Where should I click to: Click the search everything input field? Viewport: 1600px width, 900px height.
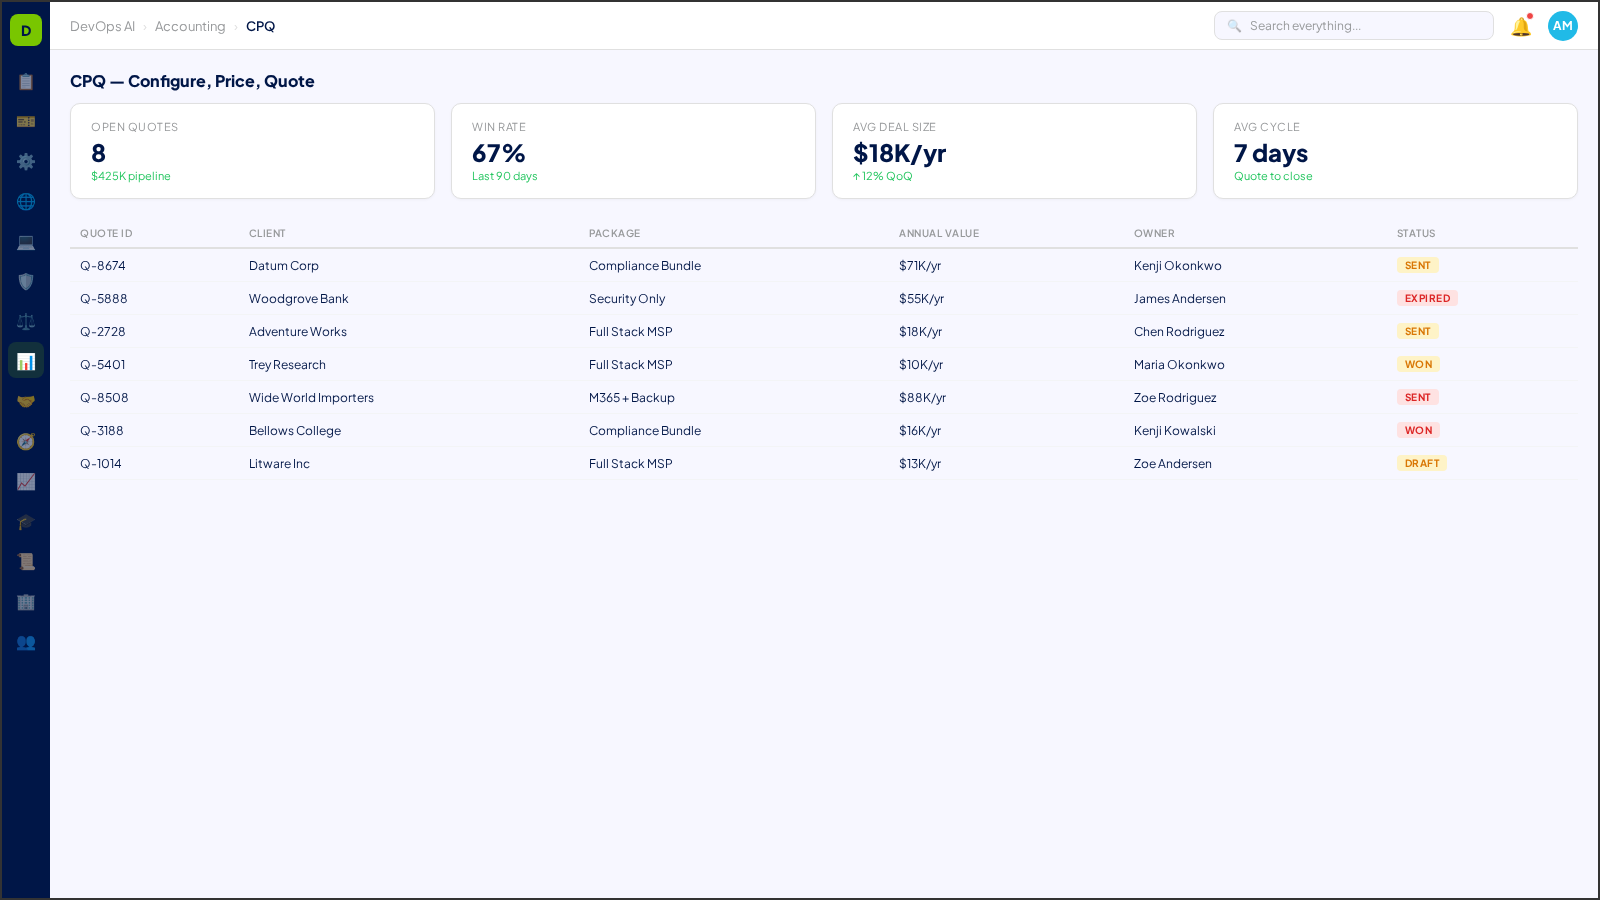(x=1353, y=25)
